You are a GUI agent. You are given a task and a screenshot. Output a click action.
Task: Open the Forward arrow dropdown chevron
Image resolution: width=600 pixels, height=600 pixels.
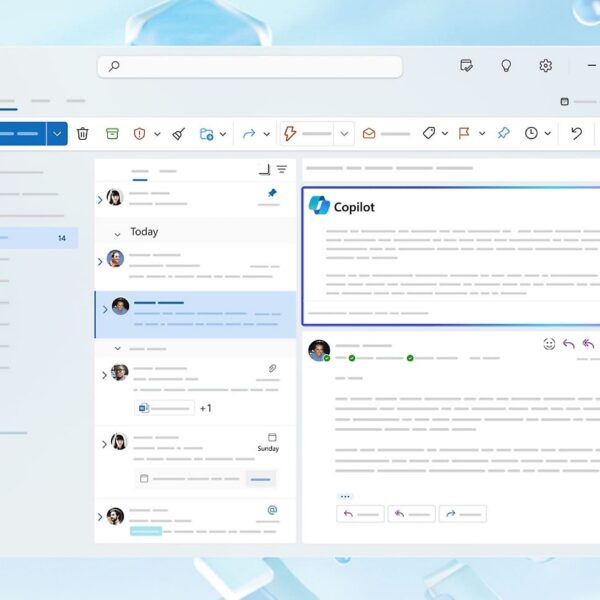click(267, 134)
